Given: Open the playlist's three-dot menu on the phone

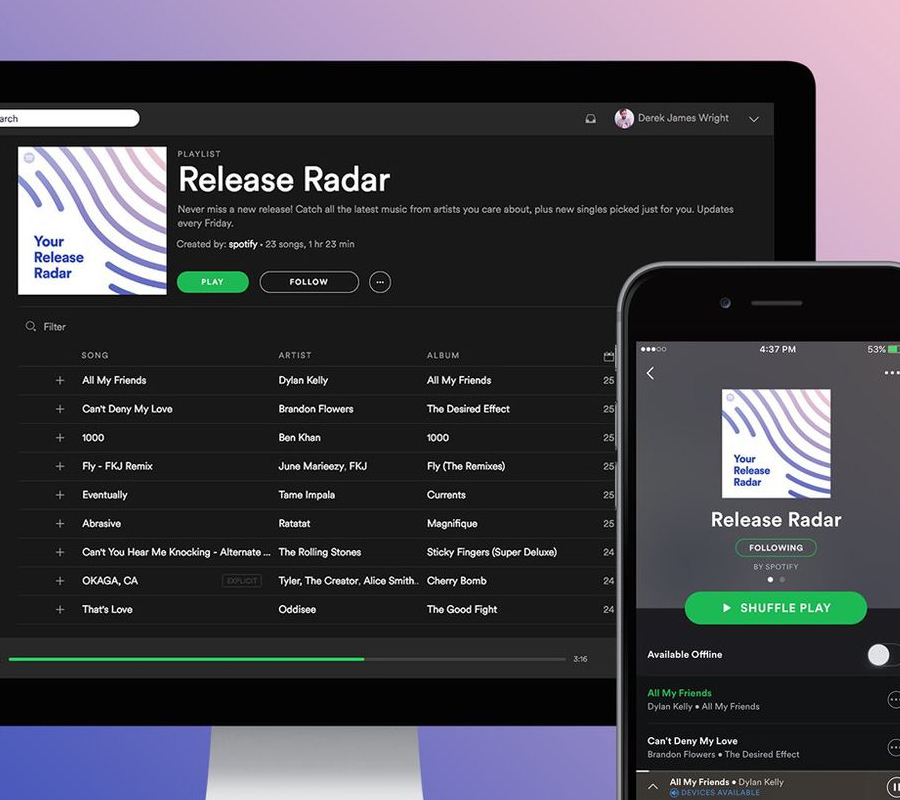Looking at the screenshot, I should pyautogui.click(x=893, y=372).
